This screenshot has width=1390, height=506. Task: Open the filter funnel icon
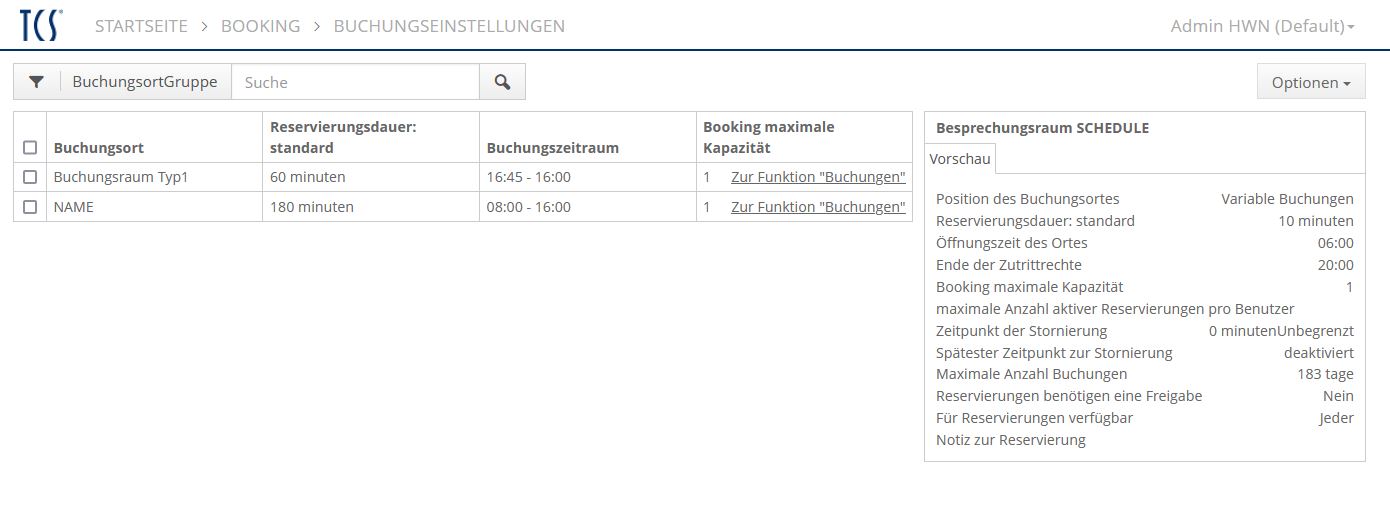click(37, 82)
